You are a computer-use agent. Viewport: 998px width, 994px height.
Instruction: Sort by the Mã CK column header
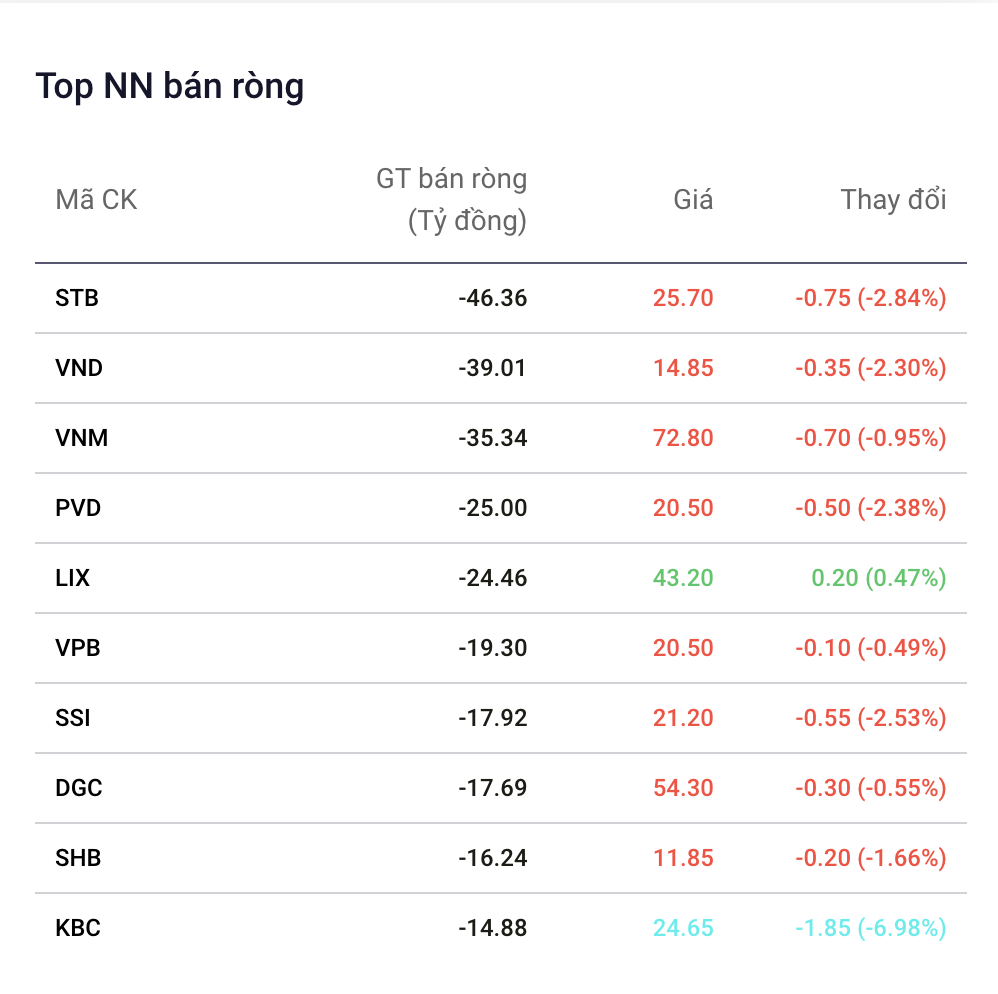(x=96, y=200)
